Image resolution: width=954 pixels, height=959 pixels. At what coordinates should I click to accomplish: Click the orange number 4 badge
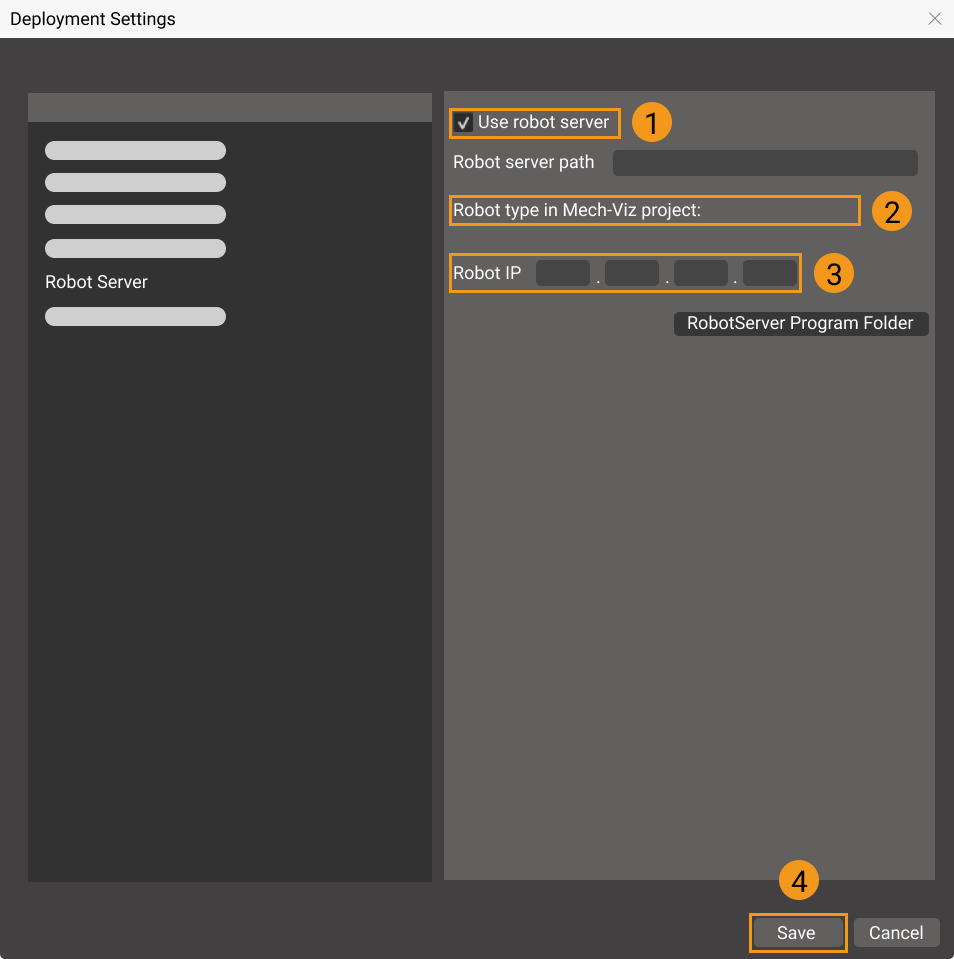pos(799,881)
